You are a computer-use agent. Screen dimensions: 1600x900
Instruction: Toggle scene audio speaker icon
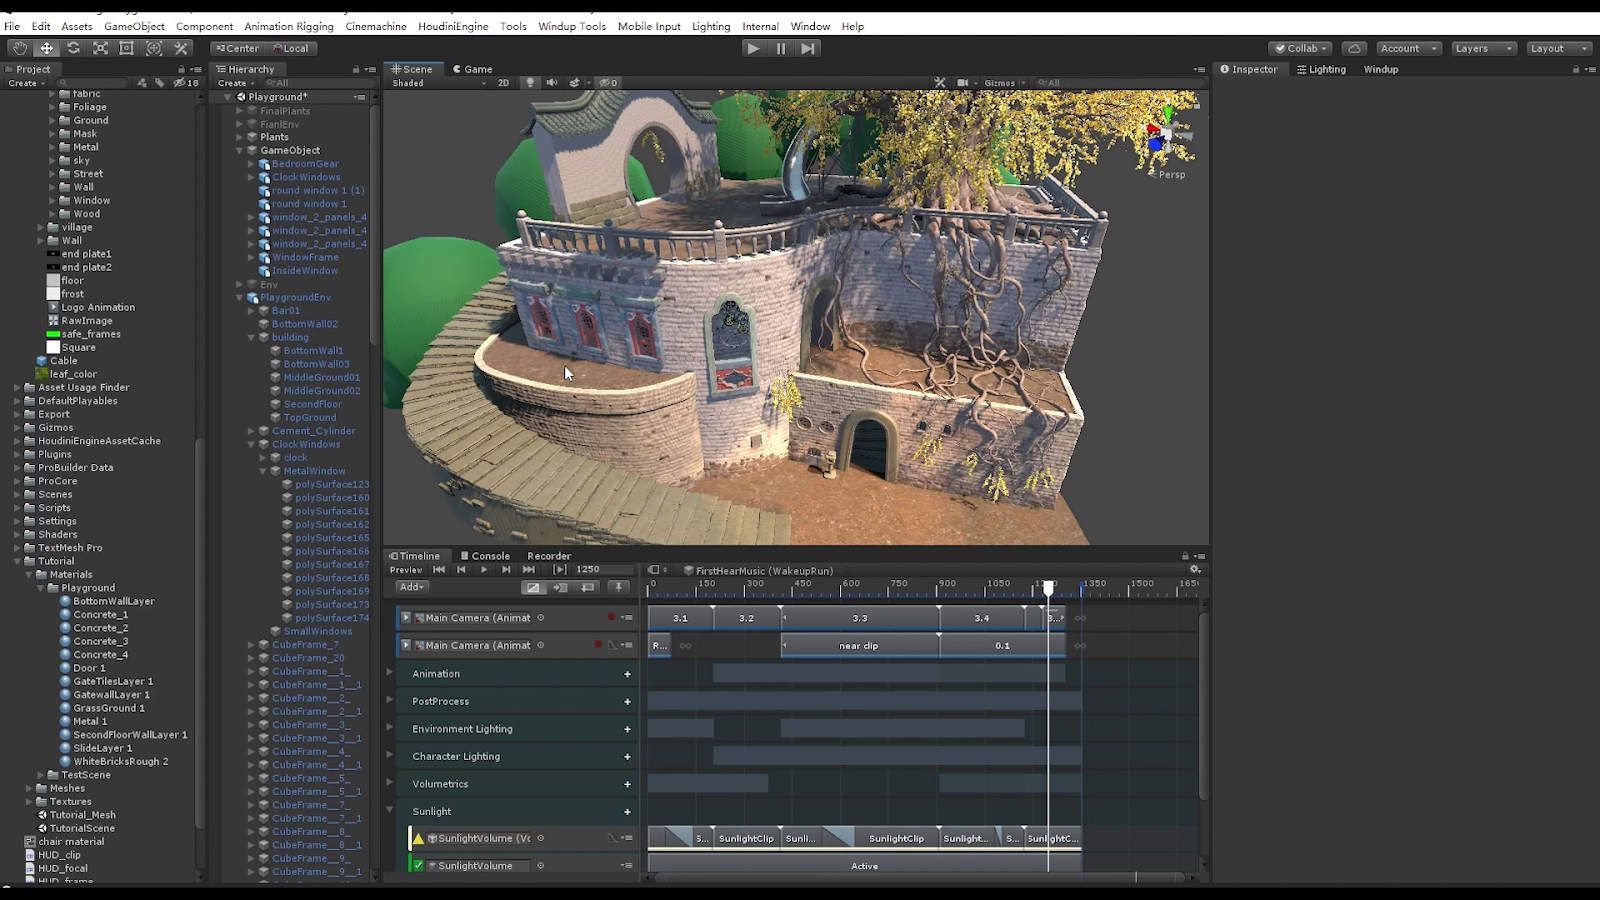(552, 83)
